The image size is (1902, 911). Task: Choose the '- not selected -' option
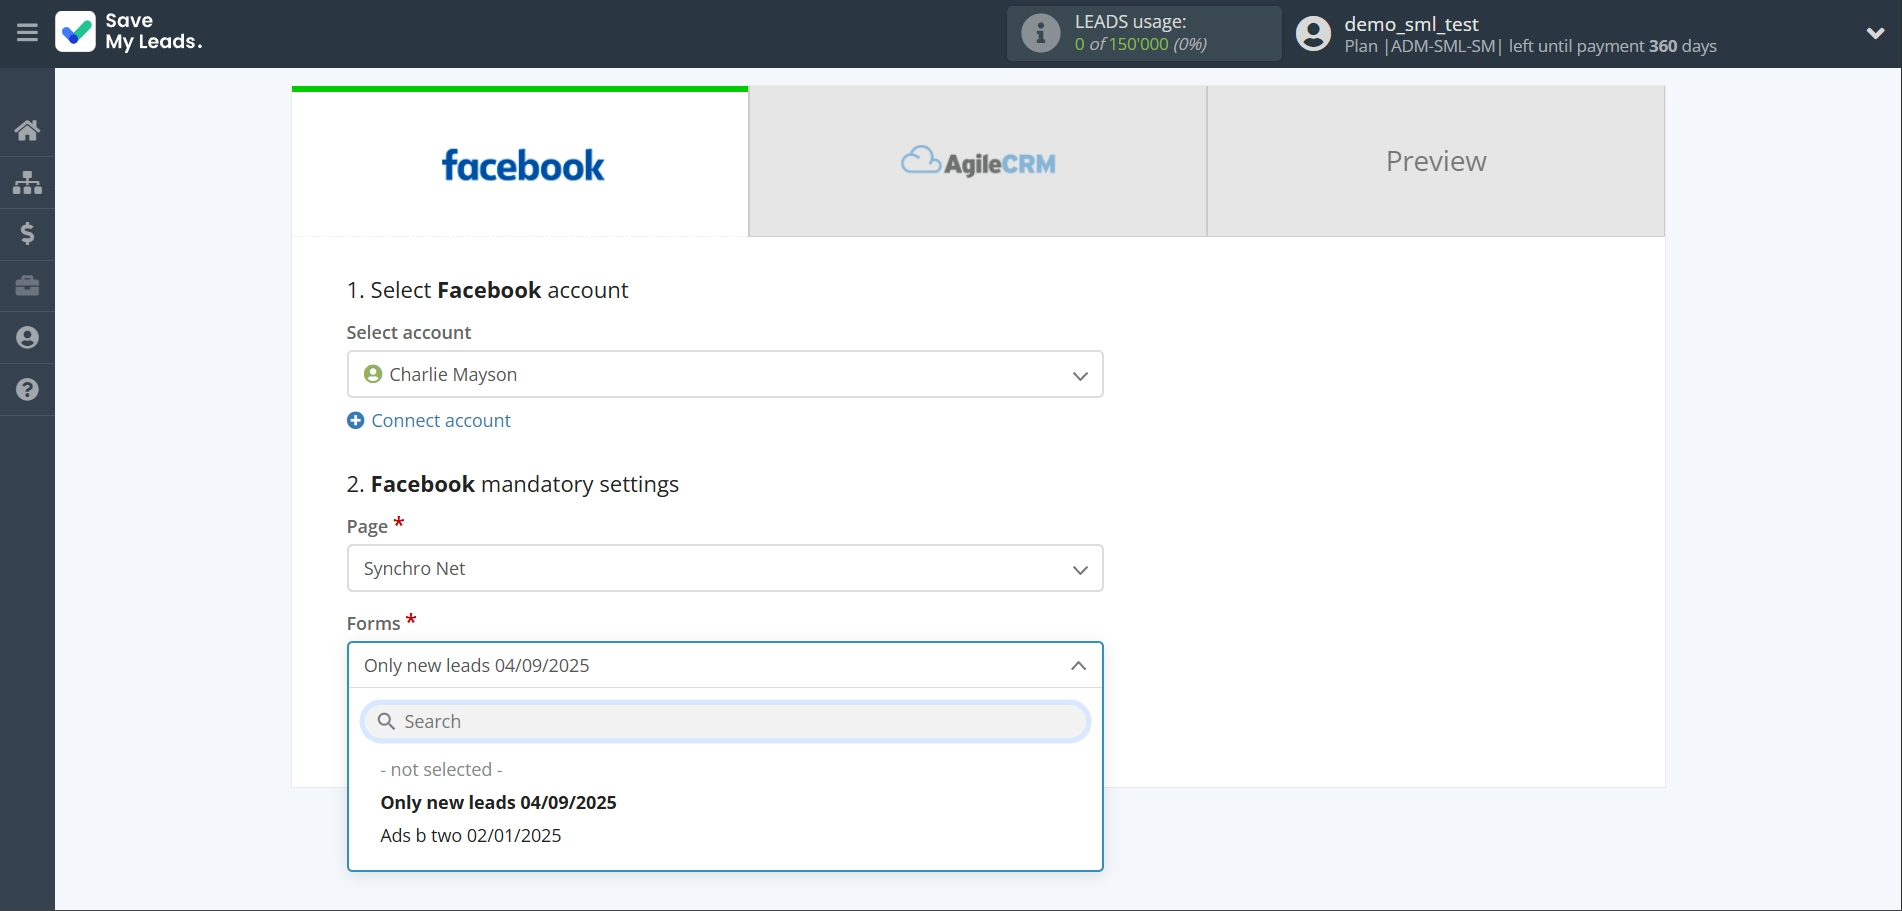click(441, 770)
